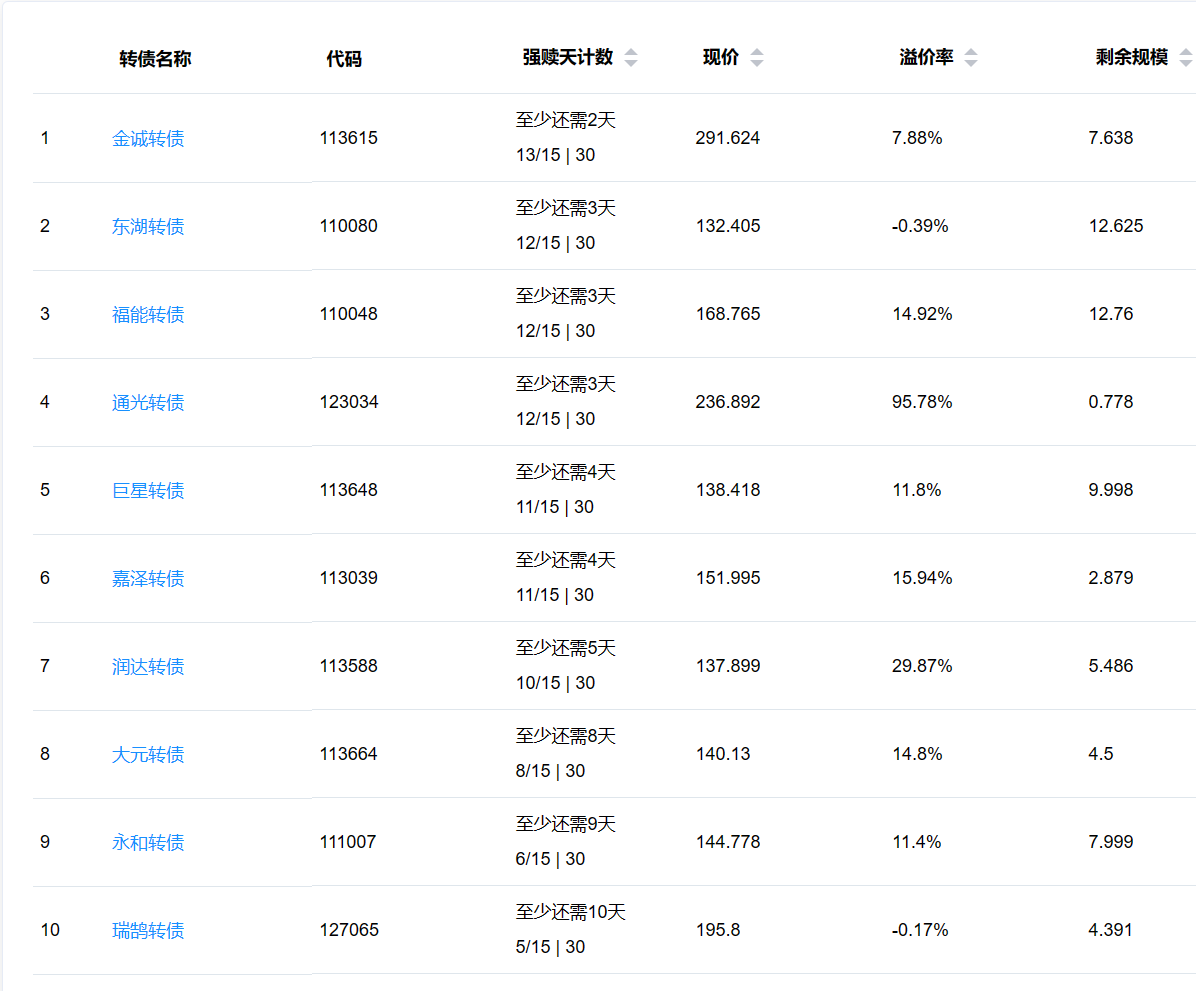
Task: Toggle the 溢价率 column sort icon
Action: coord(971,58)
